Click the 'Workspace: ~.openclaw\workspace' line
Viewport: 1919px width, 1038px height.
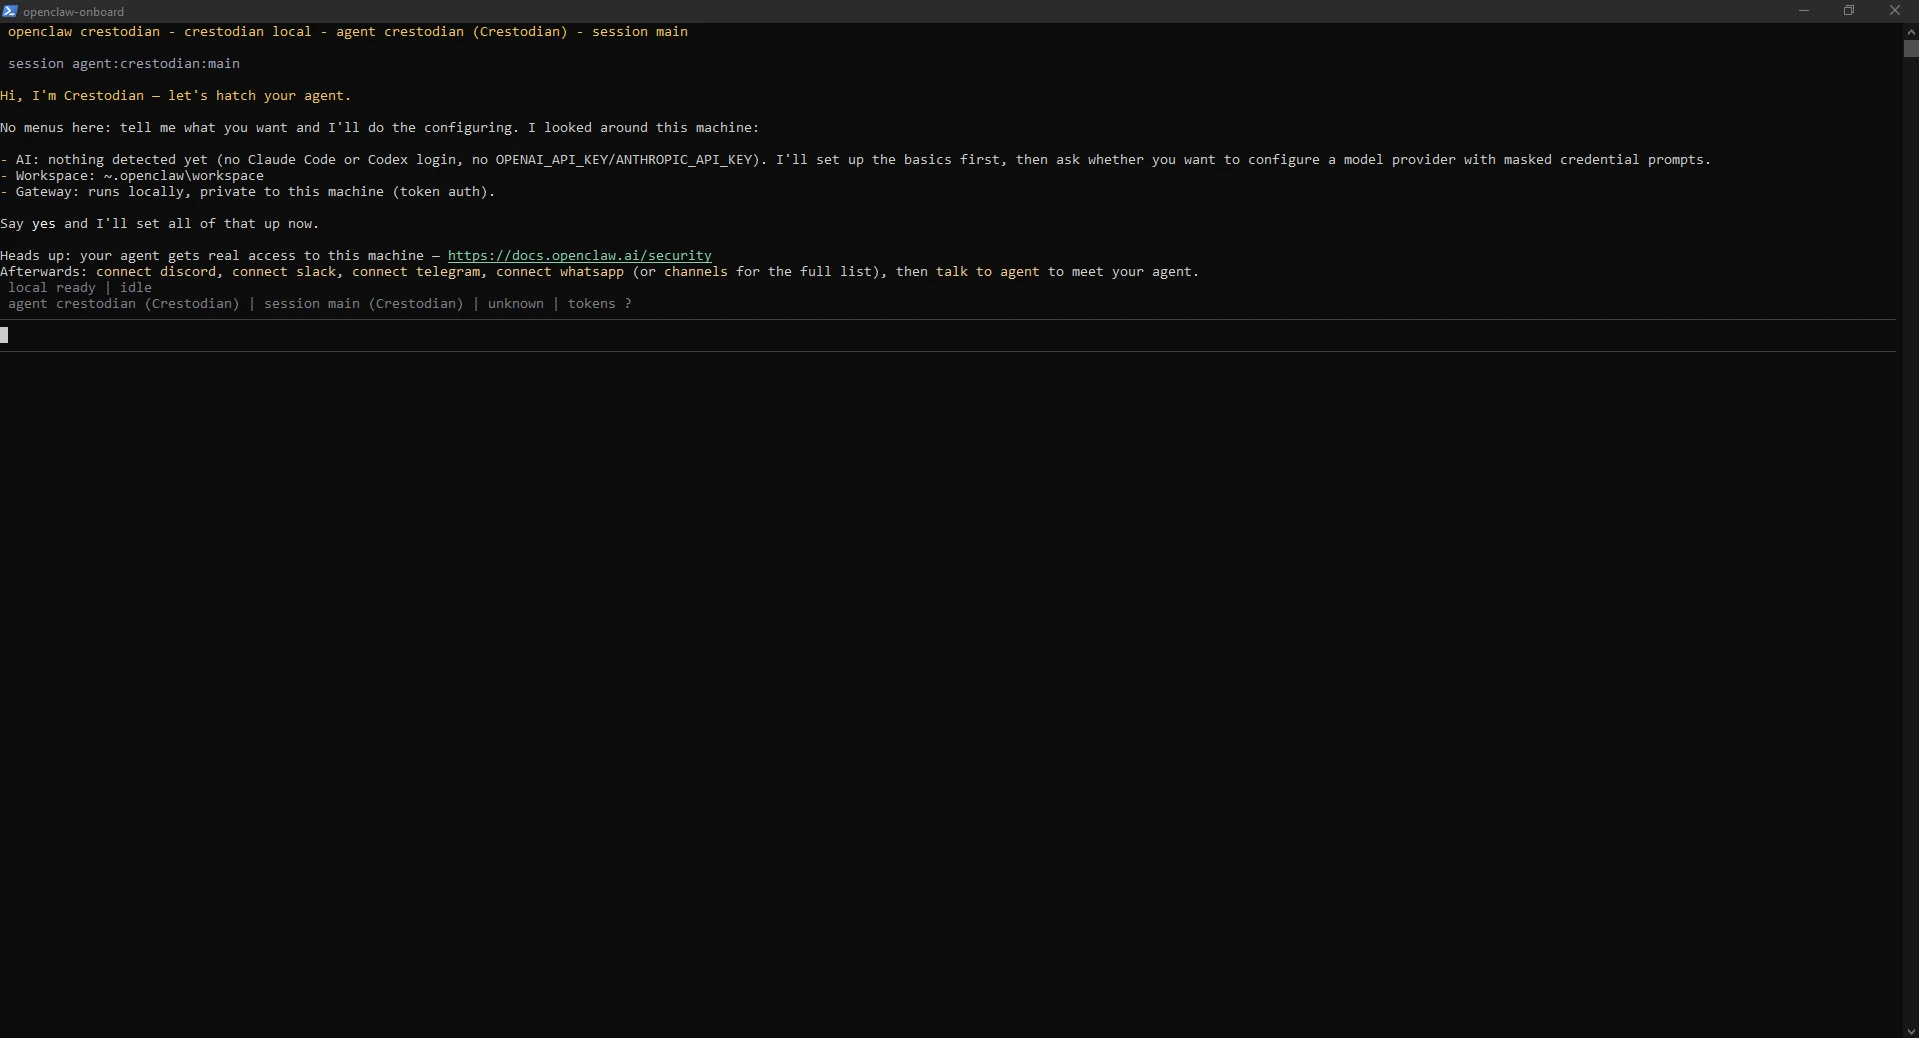coord(132,175)
